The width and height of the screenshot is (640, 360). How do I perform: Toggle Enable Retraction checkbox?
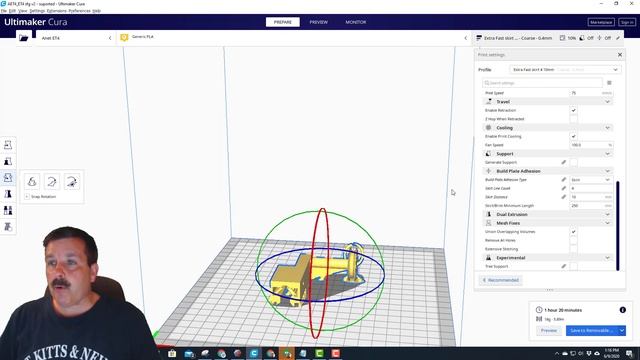pos(573,110)
